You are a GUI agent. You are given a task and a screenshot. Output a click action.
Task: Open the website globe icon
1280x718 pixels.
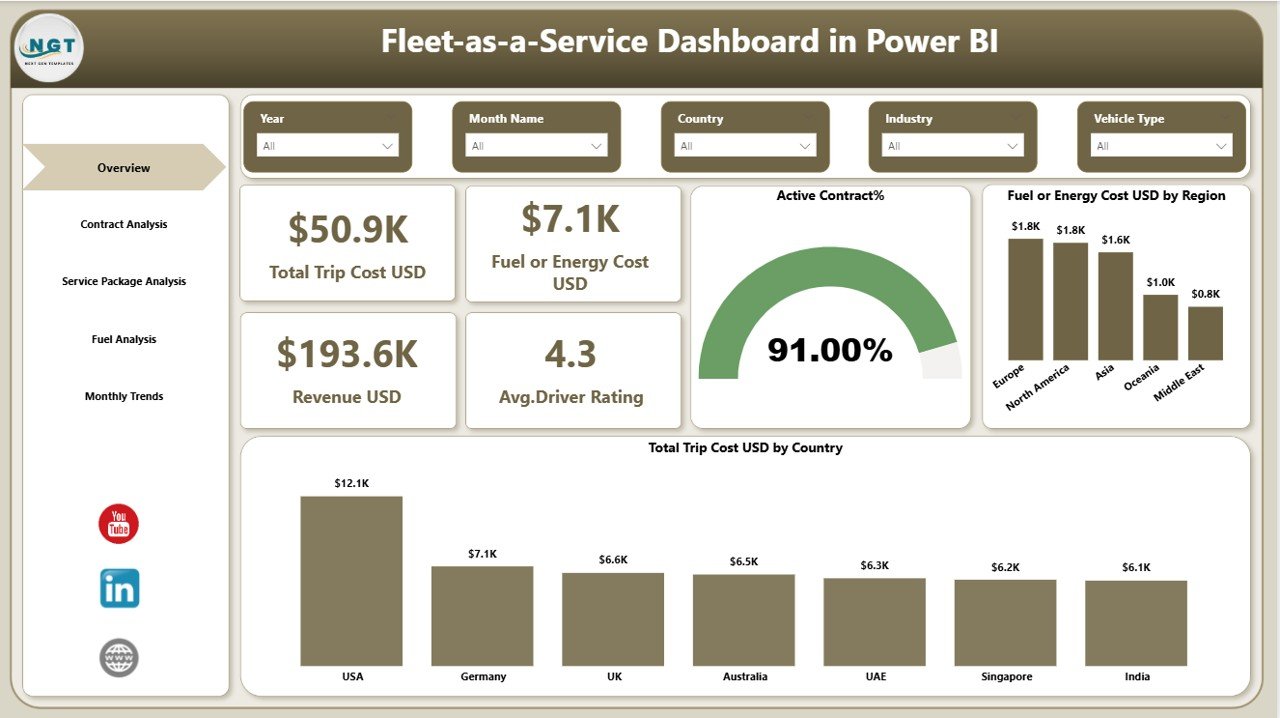click(119, 657)
